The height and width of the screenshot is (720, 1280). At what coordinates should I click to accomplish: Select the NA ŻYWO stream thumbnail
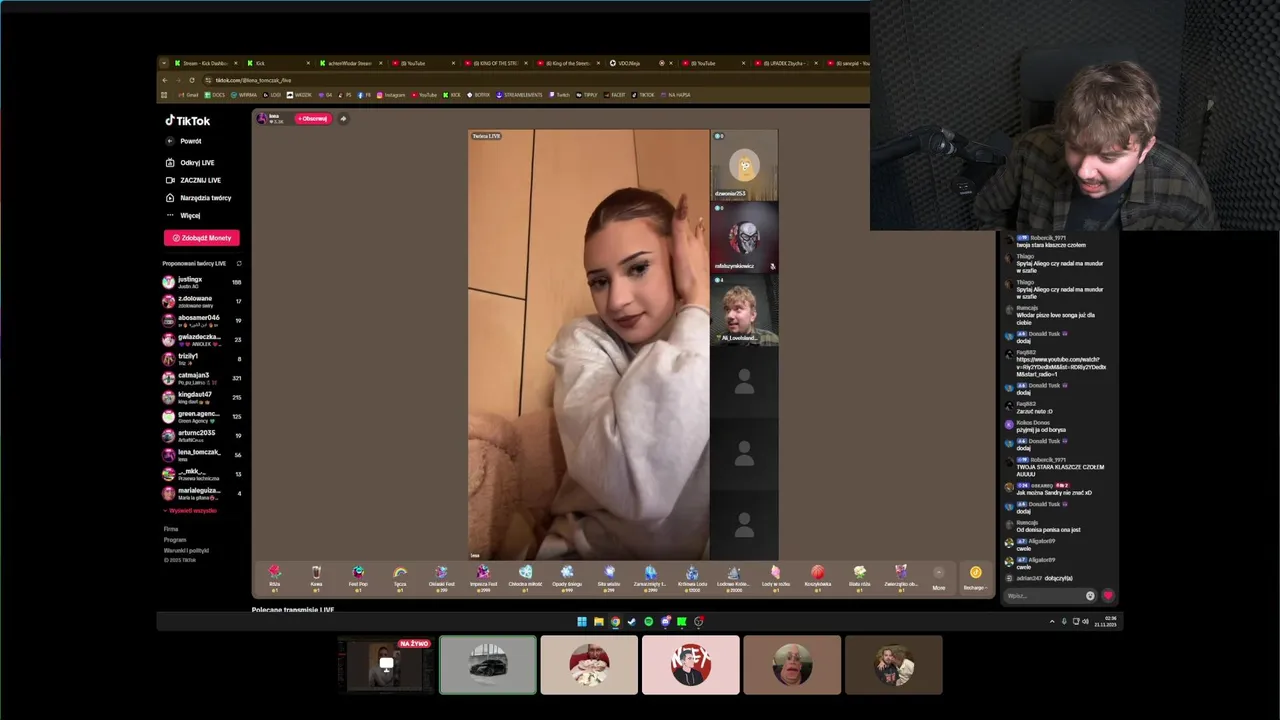[387, 665]
